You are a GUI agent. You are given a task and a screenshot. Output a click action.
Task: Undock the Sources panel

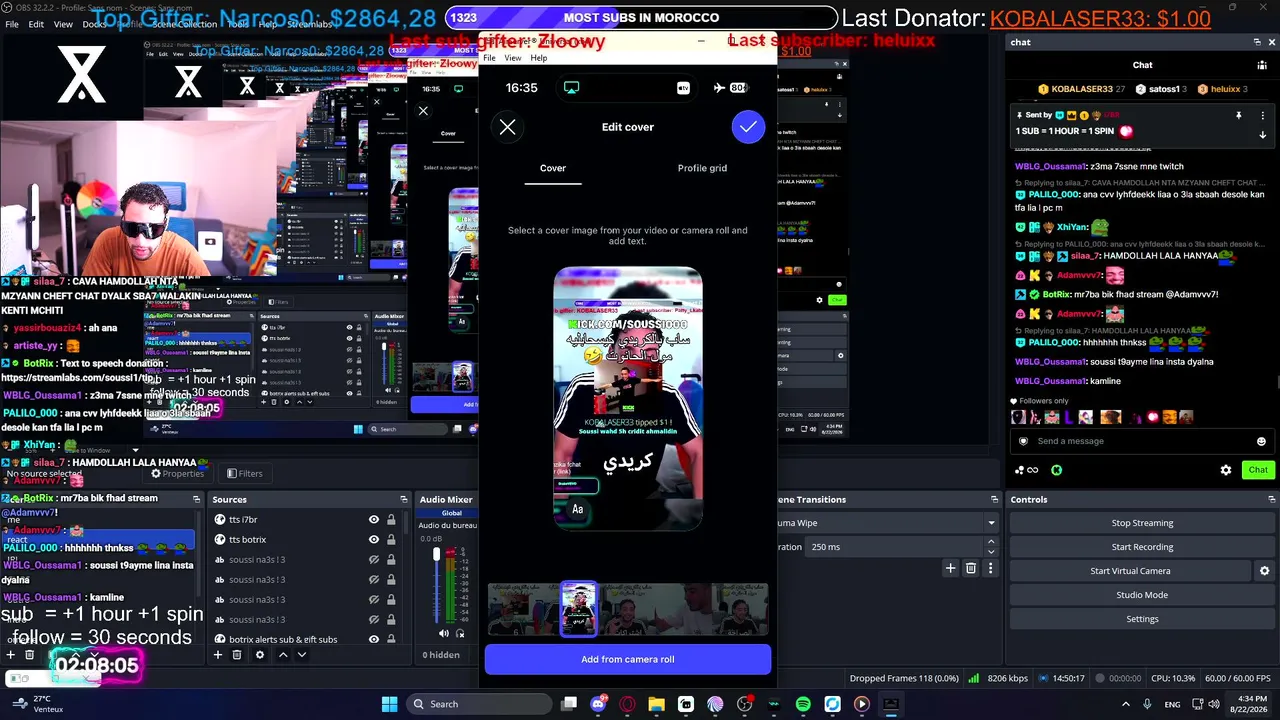tap(404, 499)
